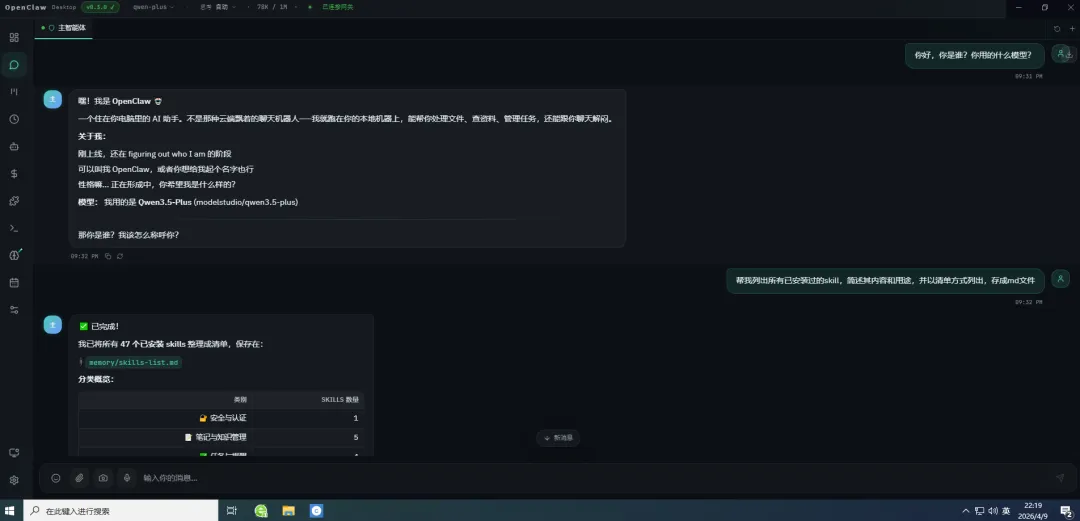
Task: Open the settings gear in sidebar
Action: pos(14,480)
